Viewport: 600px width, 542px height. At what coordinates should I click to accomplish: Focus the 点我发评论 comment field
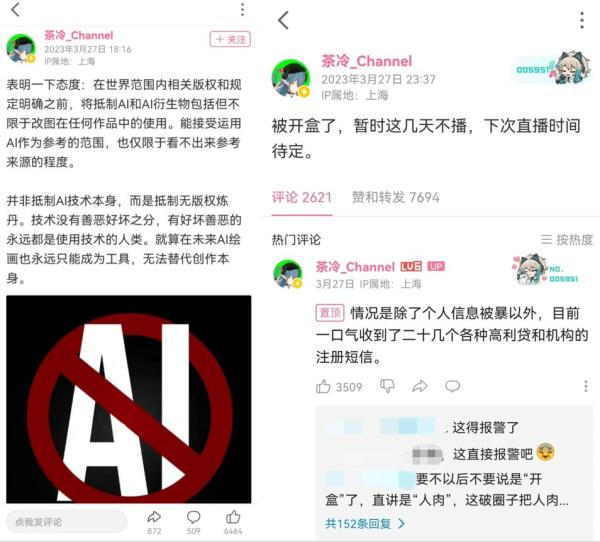[x=67, y=521]
